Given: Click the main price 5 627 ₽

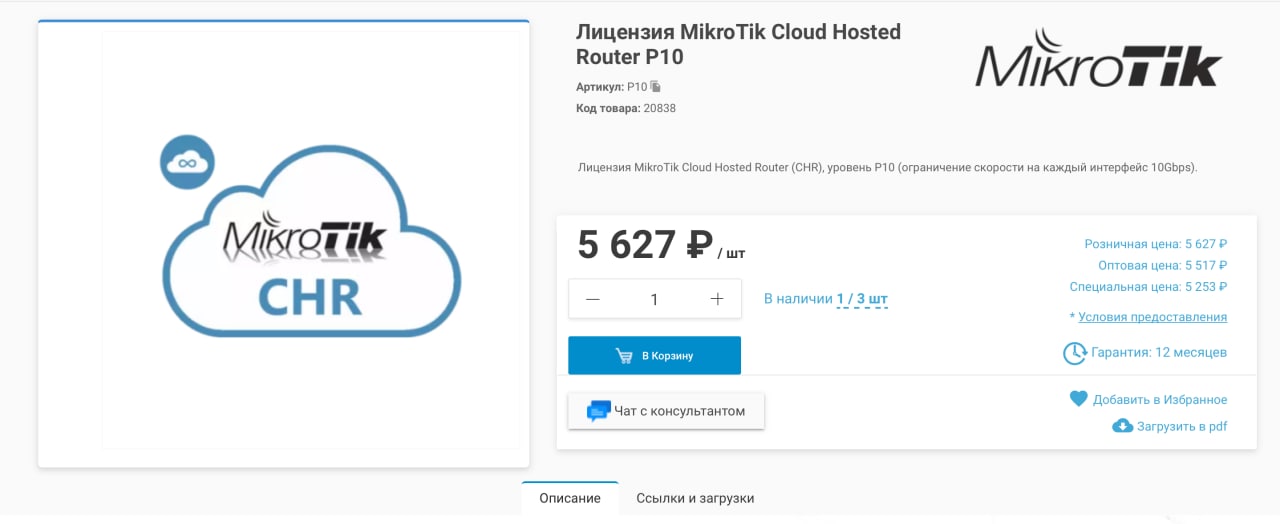Looking at the screenshot, I should coord(645,244).
